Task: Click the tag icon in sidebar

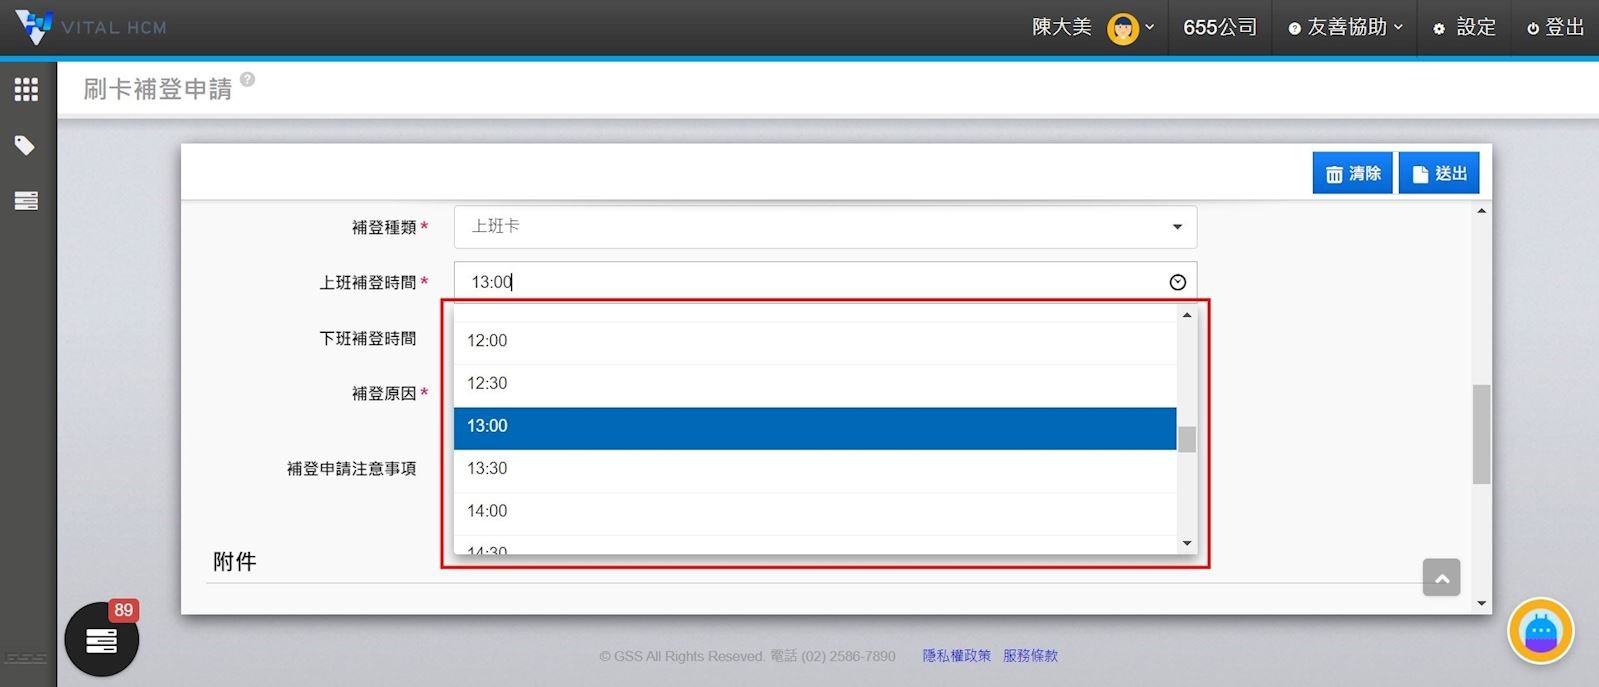Action: (26, 146)
